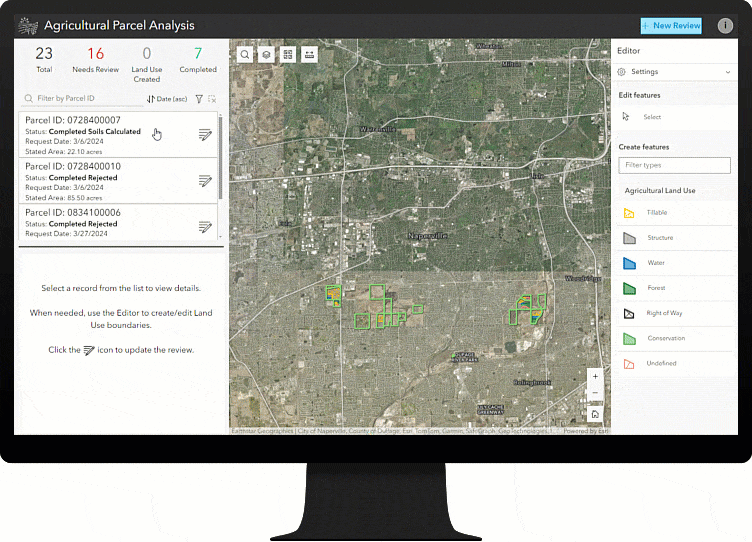Update review for parcel 0728400007
This screenshot has height=542, width=752.
pos(205,135)
